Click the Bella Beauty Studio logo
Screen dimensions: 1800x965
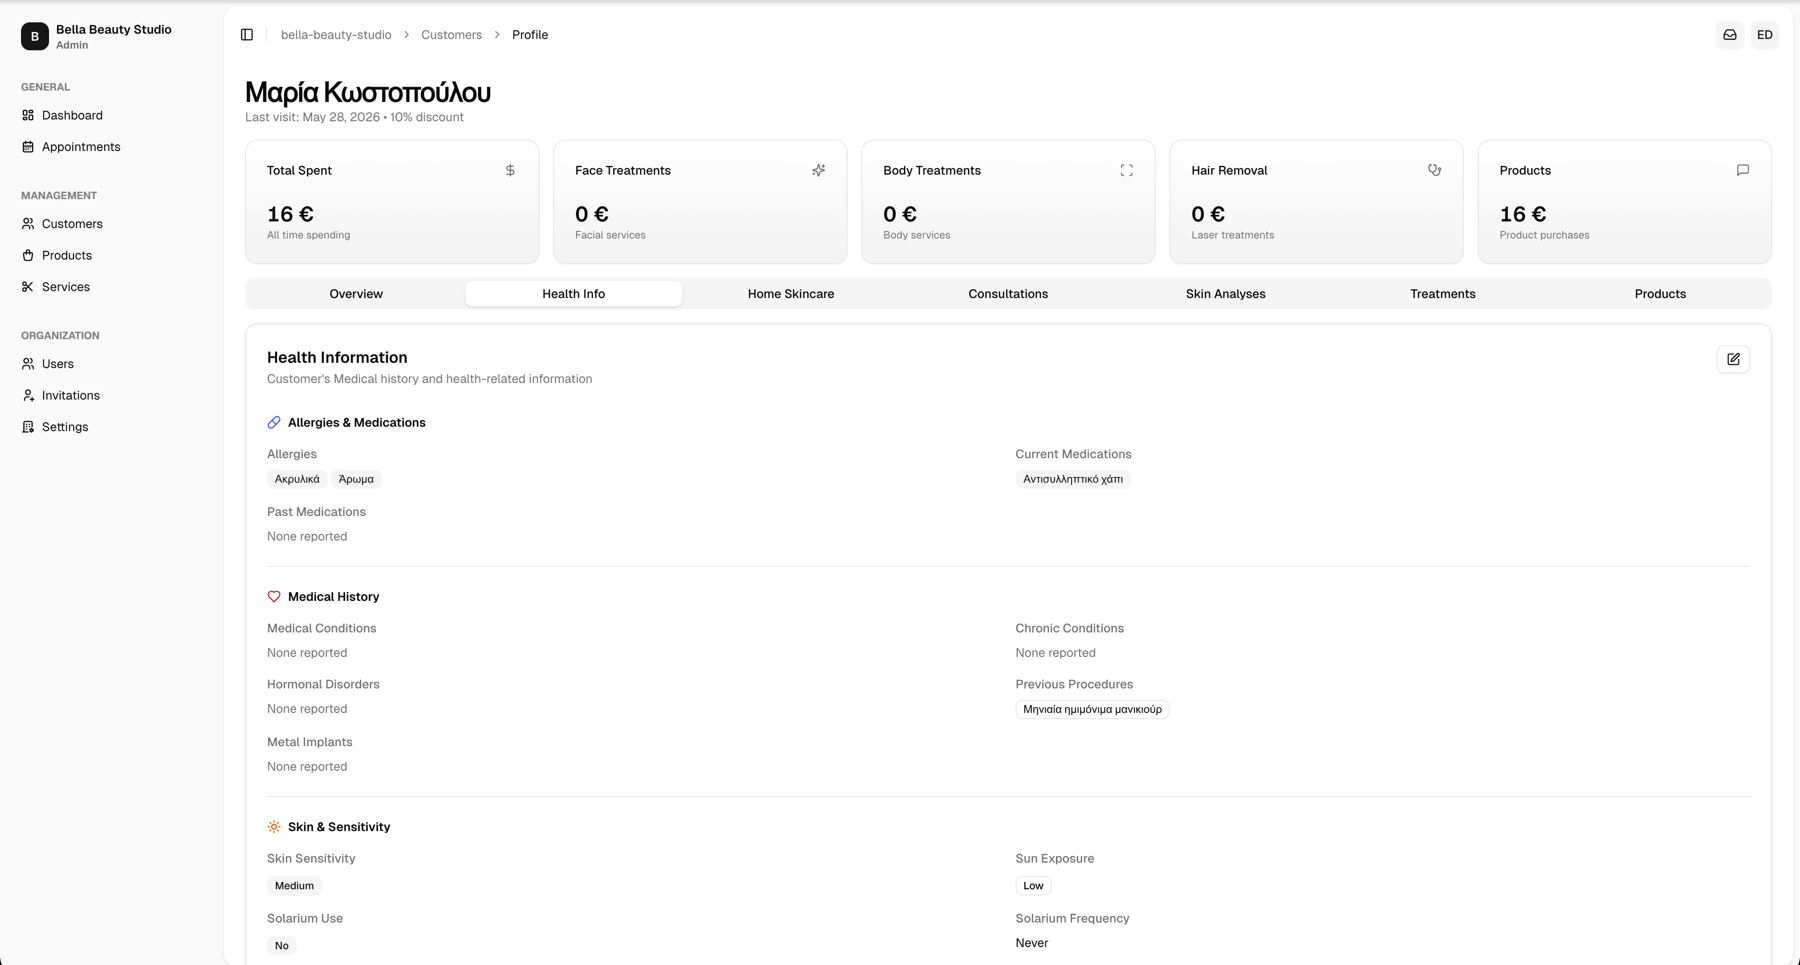point(35,36)
